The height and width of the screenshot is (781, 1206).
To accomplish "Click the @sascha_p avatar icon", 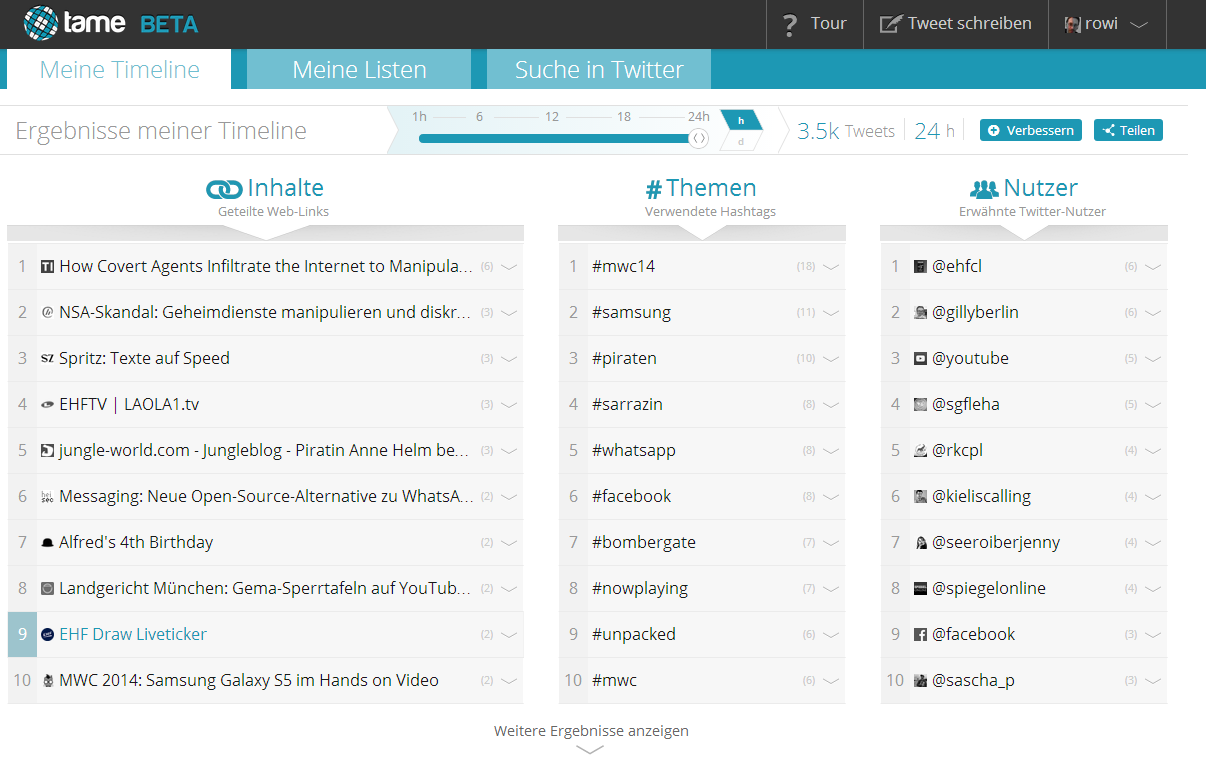I will tap(921, 681).
